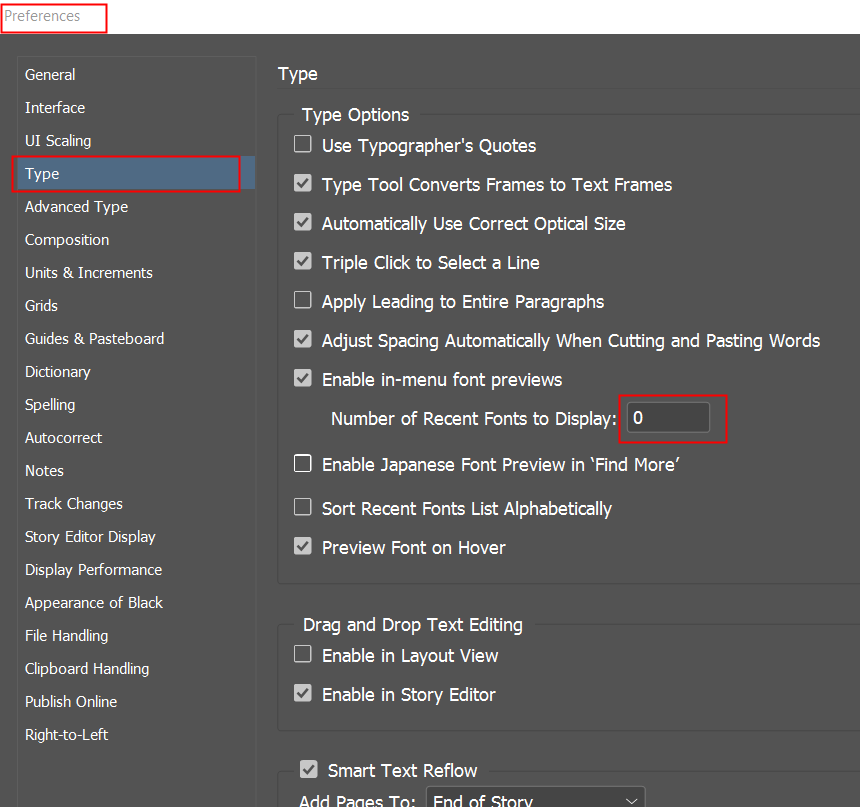Select File Handling in sidebar
860x807 pixels.
pos(66,636)
